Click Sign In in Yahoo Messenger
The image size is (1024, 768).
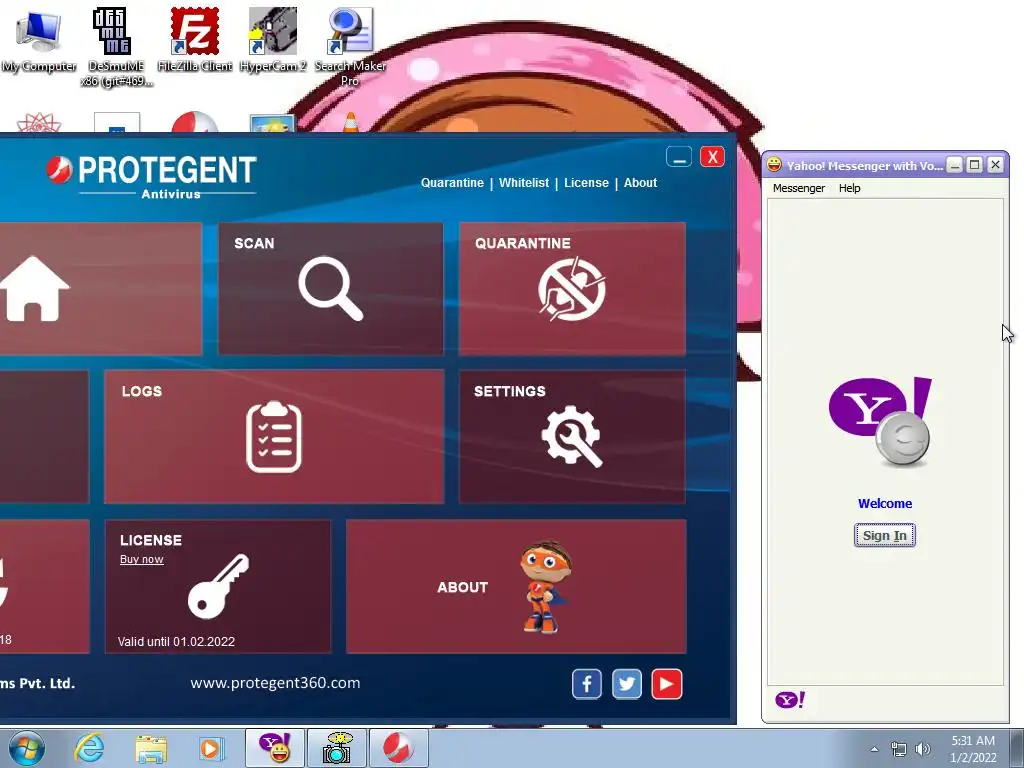coord(885,536)
